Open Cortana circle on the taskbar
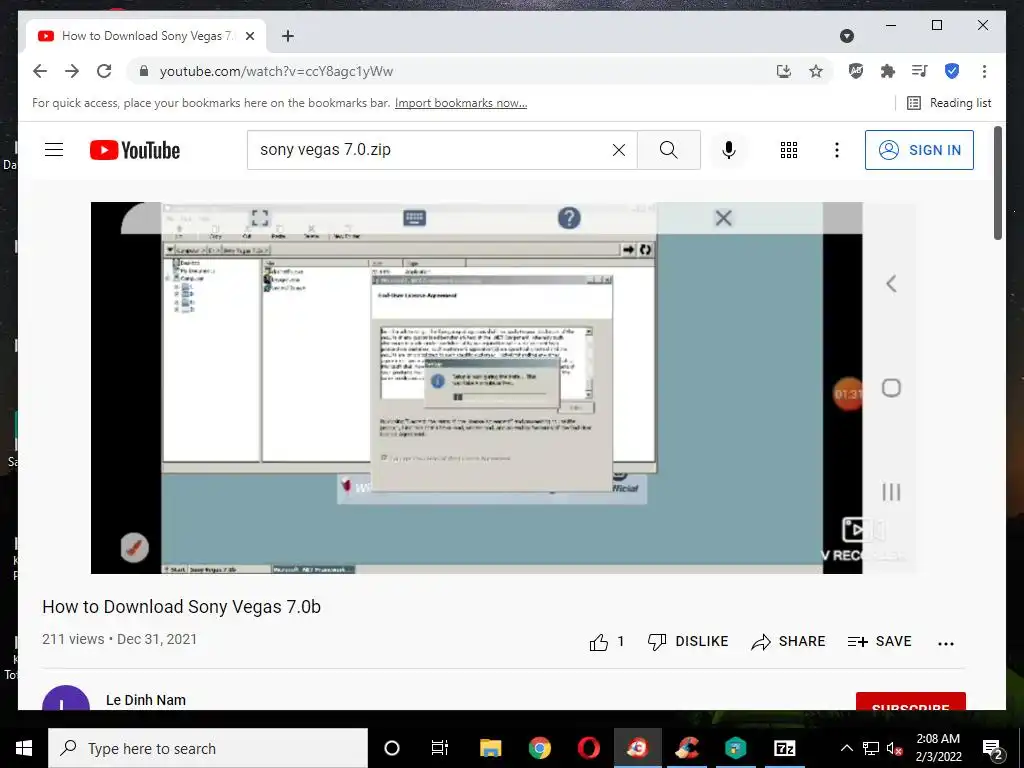The width and height of the screenshot is (1024, 768). [392, 748]
